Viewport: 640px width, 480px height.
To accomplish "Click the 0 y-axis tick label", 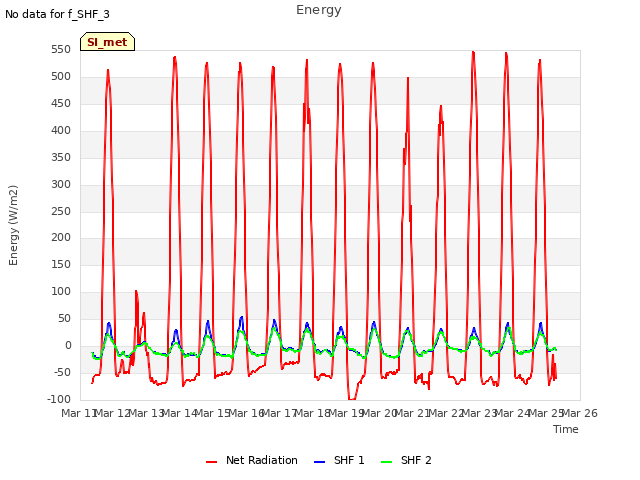I will [x=68, y=346].
